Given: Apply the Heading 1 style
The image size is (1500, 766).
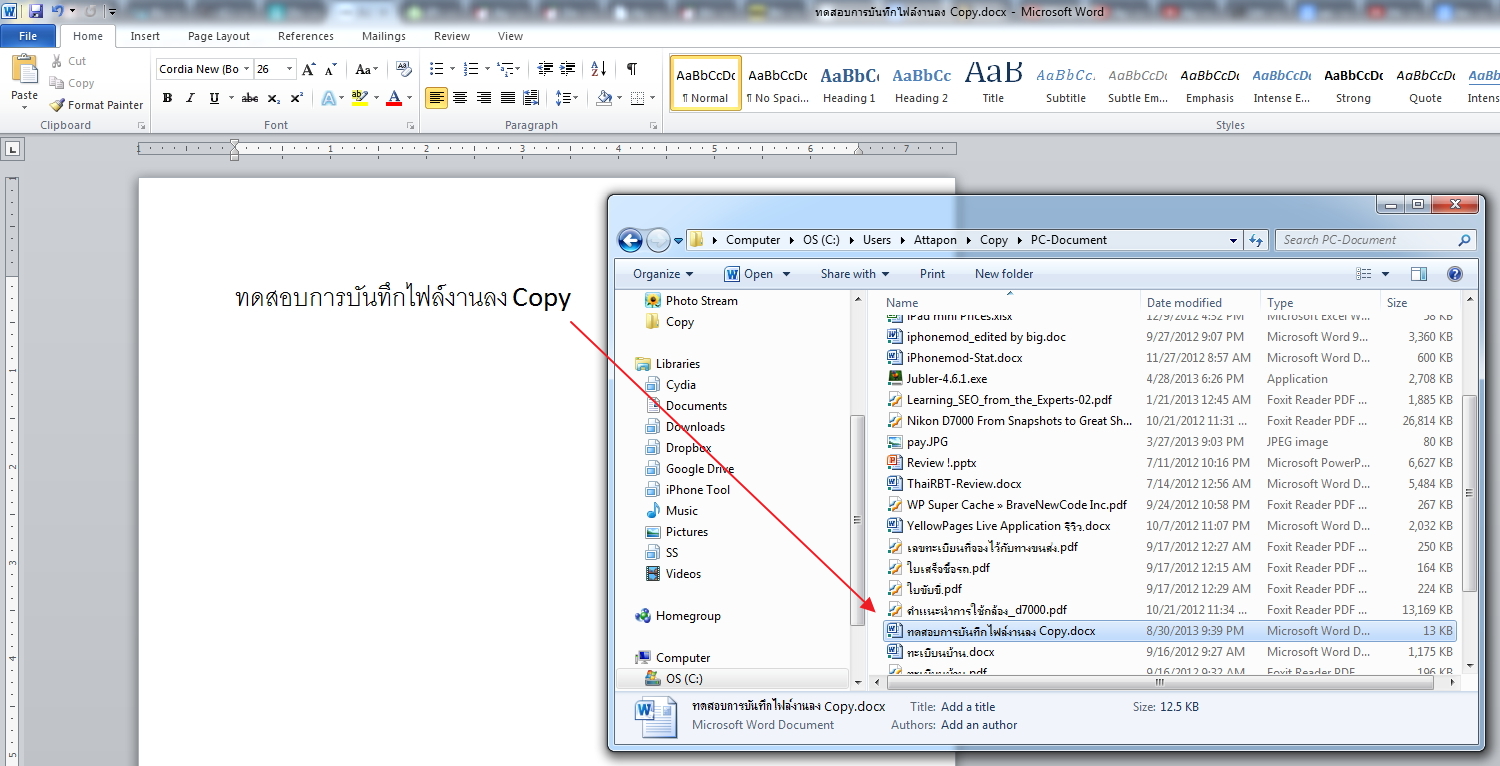Looking at the screenshot, I should pos(849,83).
